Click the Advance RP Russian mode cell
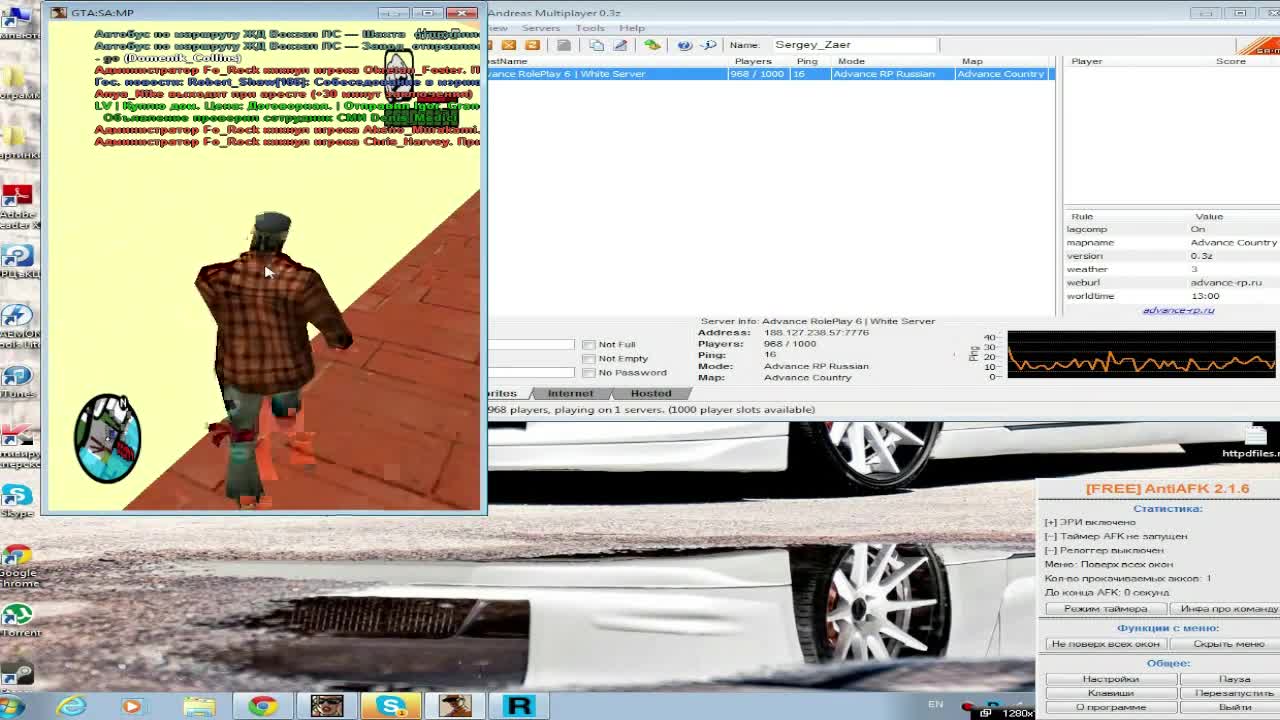 (x=884, y=74)
